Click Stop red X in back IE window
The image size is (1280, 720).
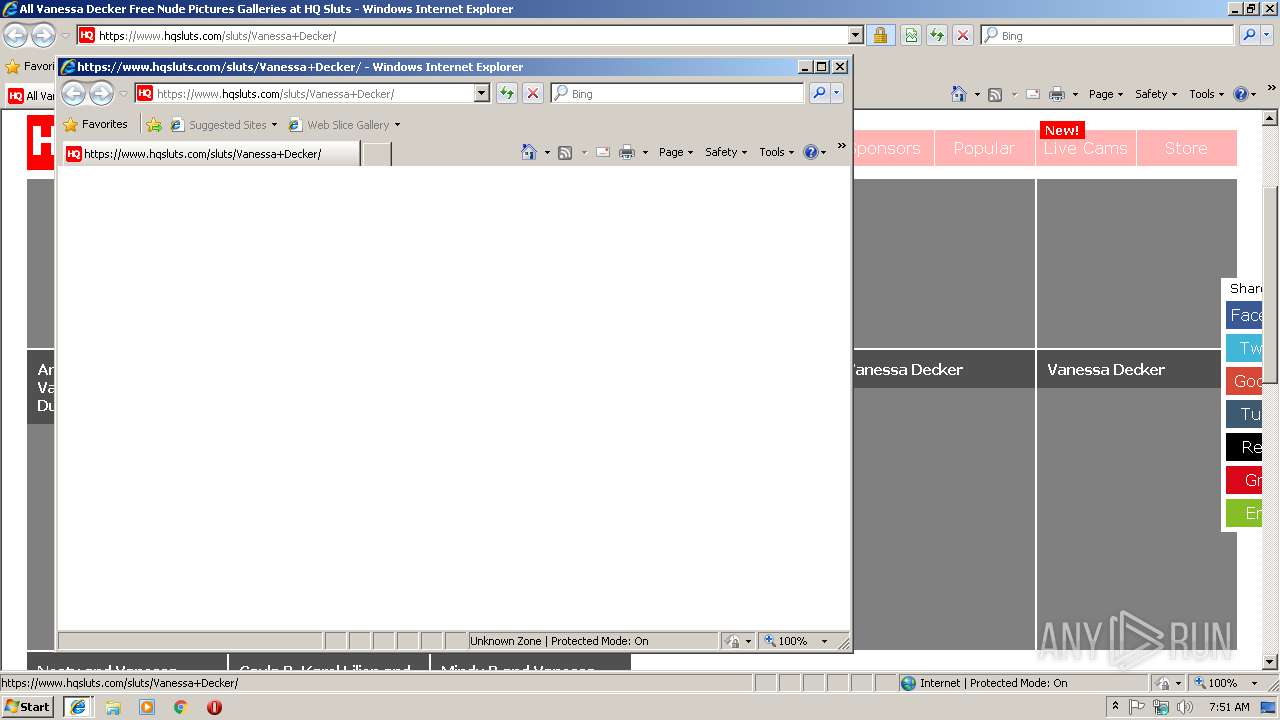[x=963, y=35]
